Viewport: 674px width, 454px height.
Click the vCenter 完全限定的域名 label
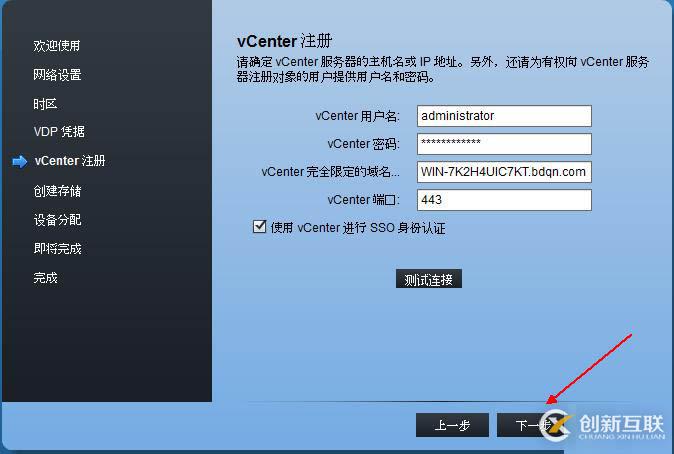pos(330,172)
